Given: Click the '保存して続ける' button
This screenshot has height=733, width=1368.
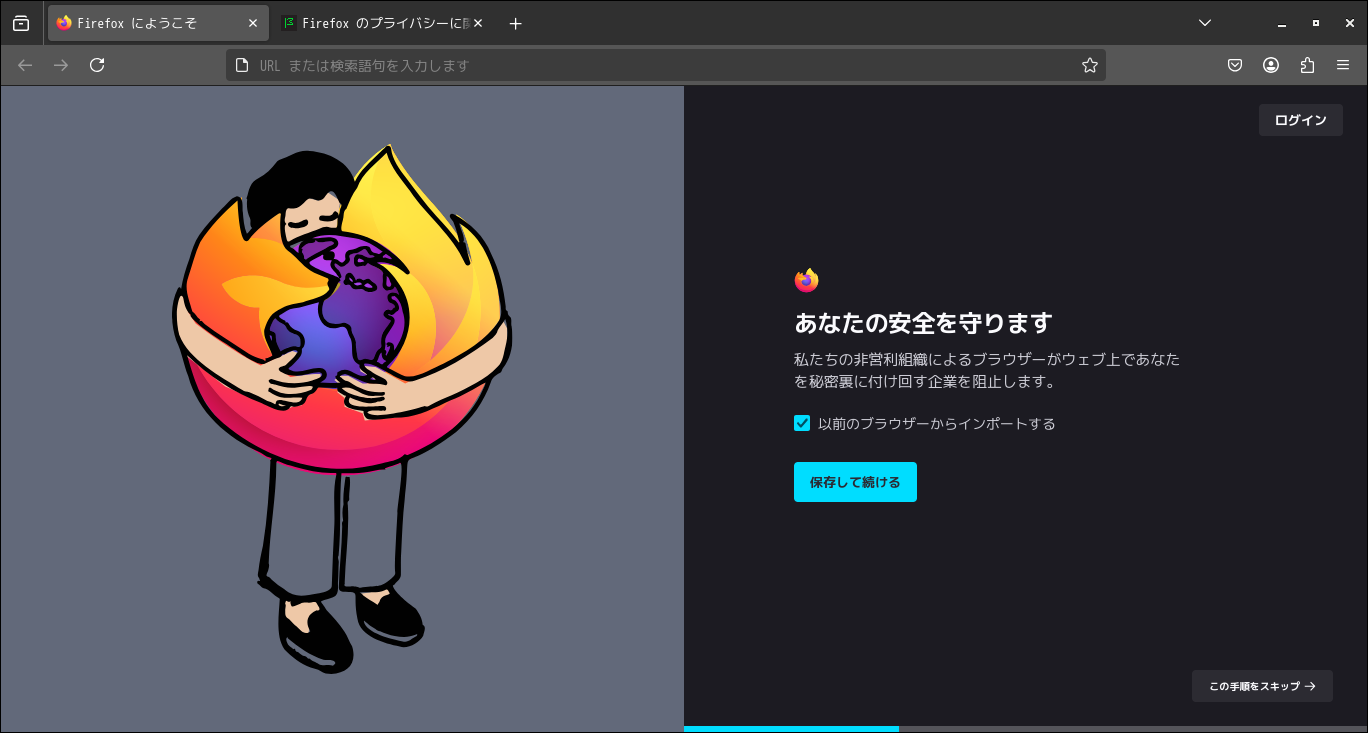Looking at the screenshot, I should 855,482.
